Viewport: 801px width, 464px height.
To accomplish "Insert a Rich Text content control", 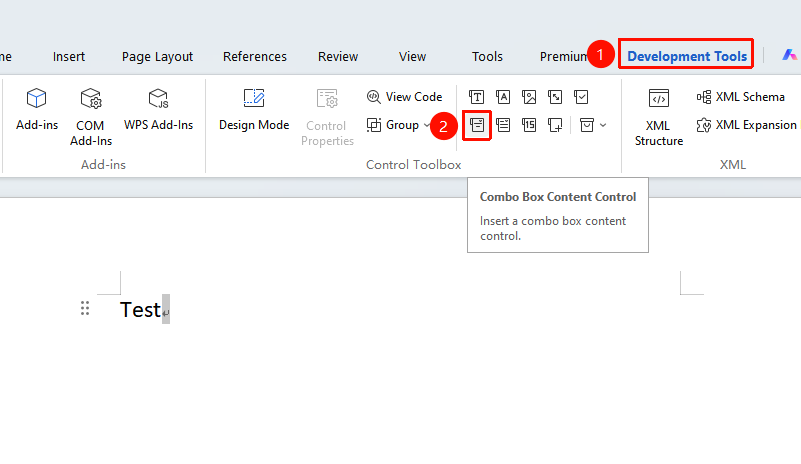I will coord(476,97).
